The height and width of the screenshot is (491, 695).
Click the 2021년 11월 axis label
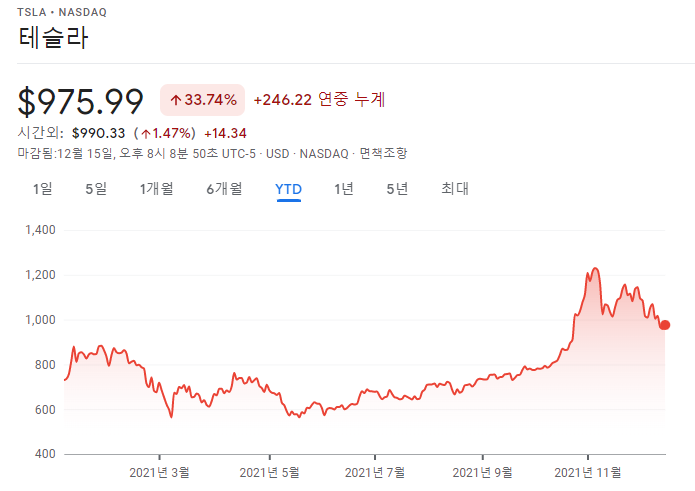588,473
